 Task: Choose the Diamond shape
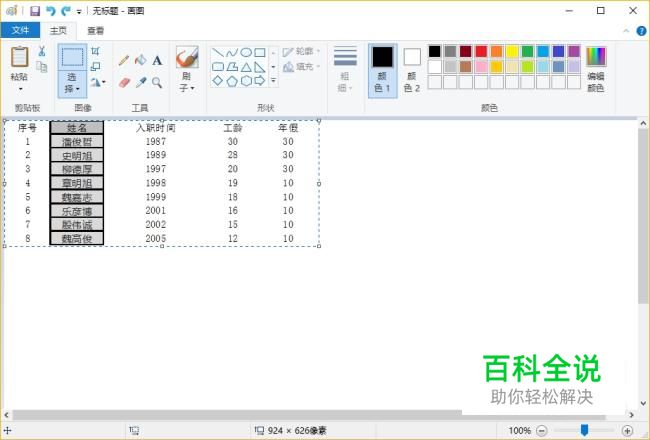(x=218, y=81)
